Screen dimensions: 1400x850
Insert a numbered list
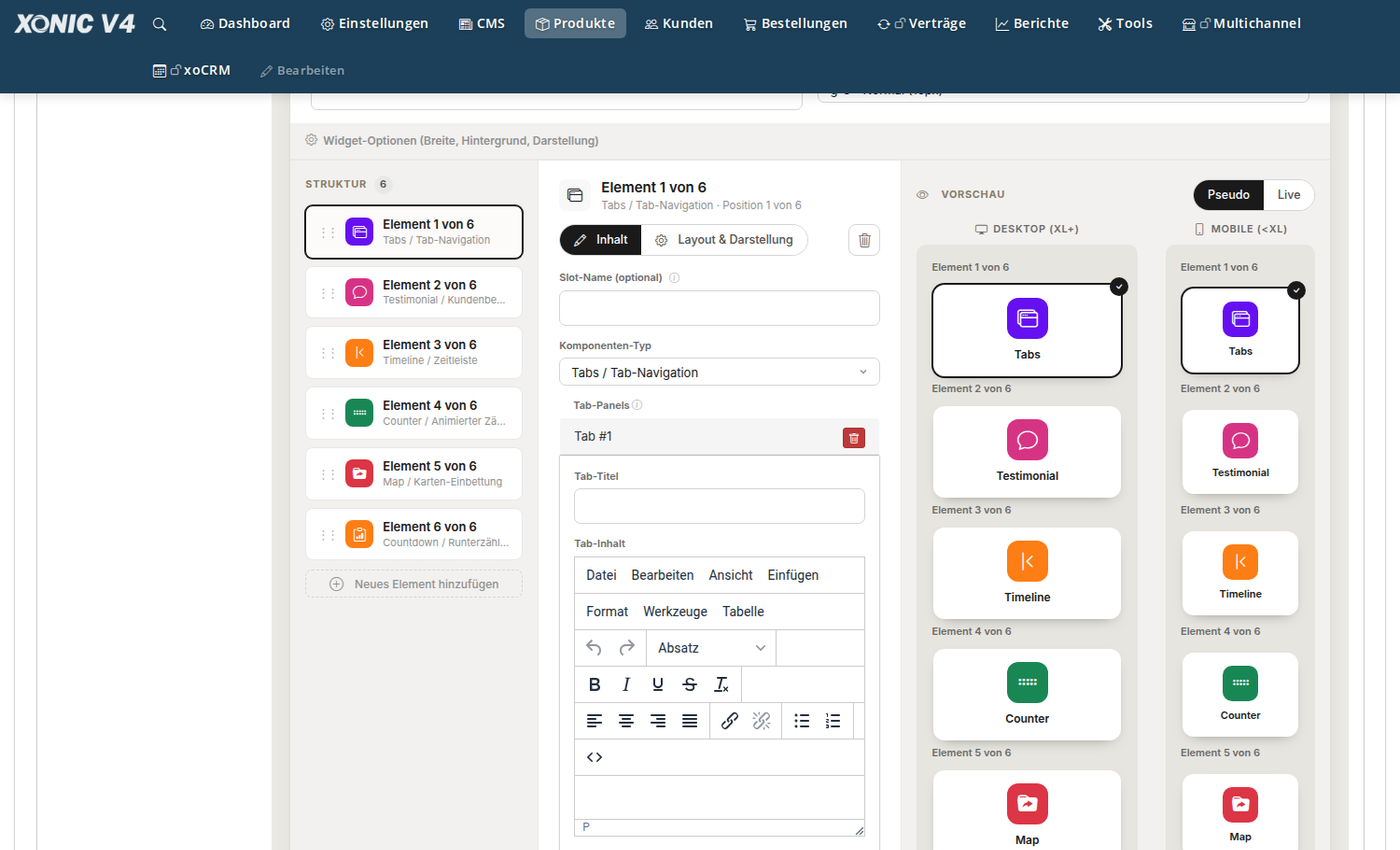(833, 721)
